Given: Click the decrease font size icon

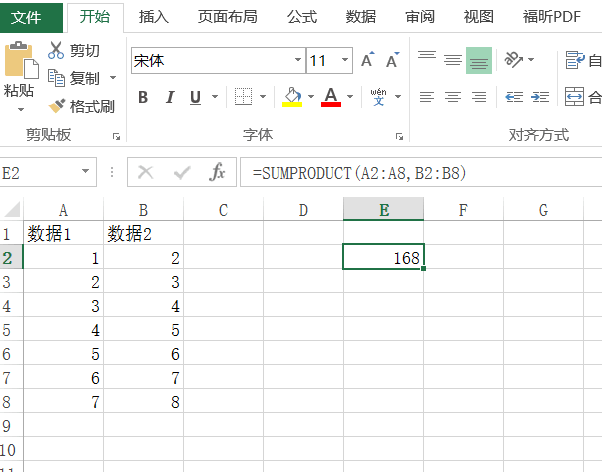Looking at the screenshot, I should (x=391, y=61).
